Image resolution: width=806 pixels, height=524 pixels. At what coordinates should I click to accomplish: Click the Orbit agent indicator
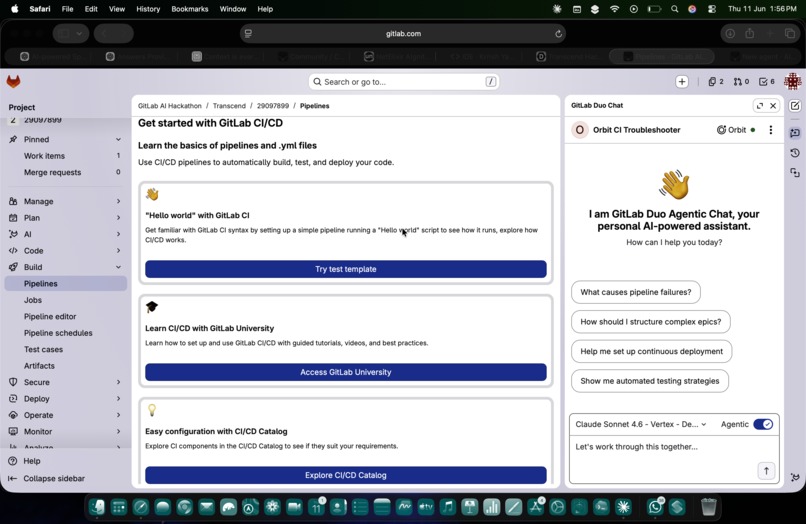[x=736, y=130]
